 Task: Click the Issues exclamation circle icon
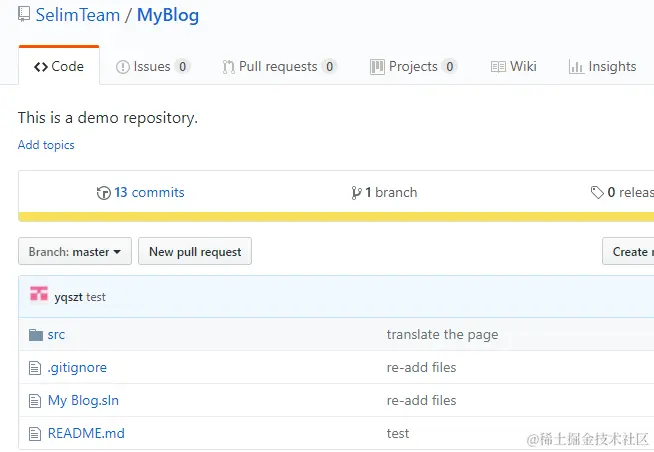[x=123, y=67]
